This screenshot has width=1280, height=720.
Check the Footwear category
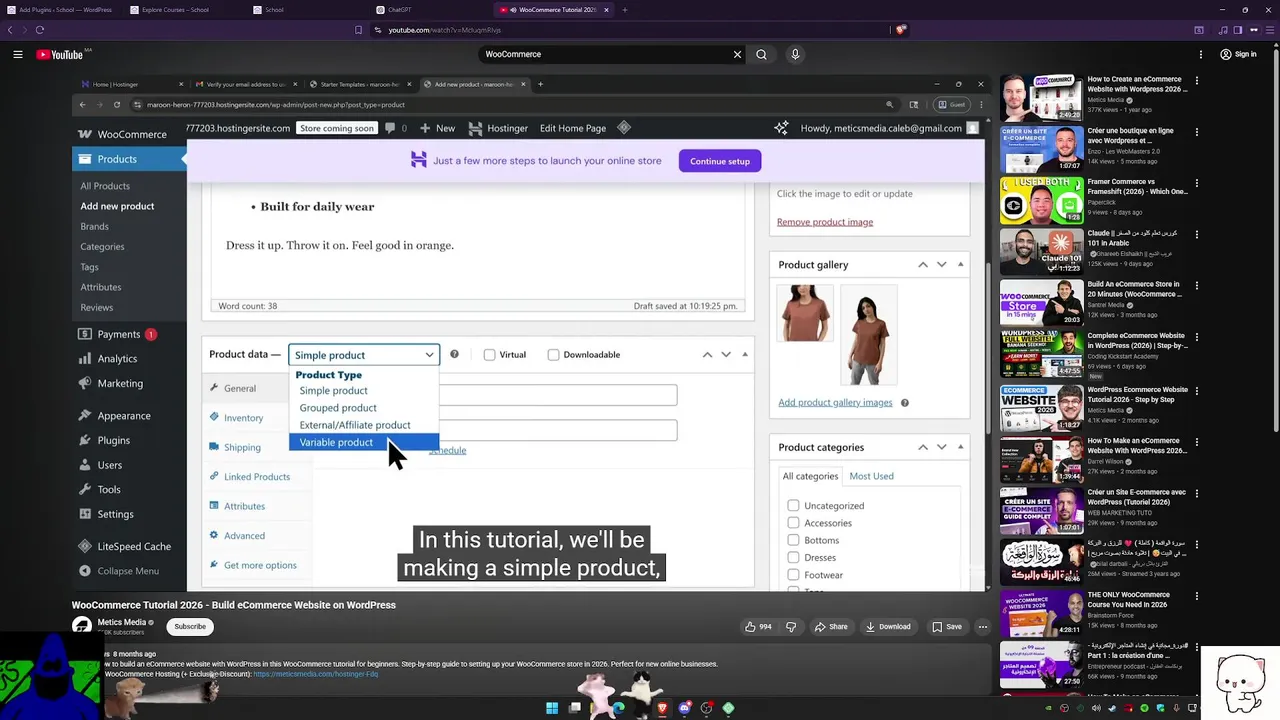coord(793,575)
